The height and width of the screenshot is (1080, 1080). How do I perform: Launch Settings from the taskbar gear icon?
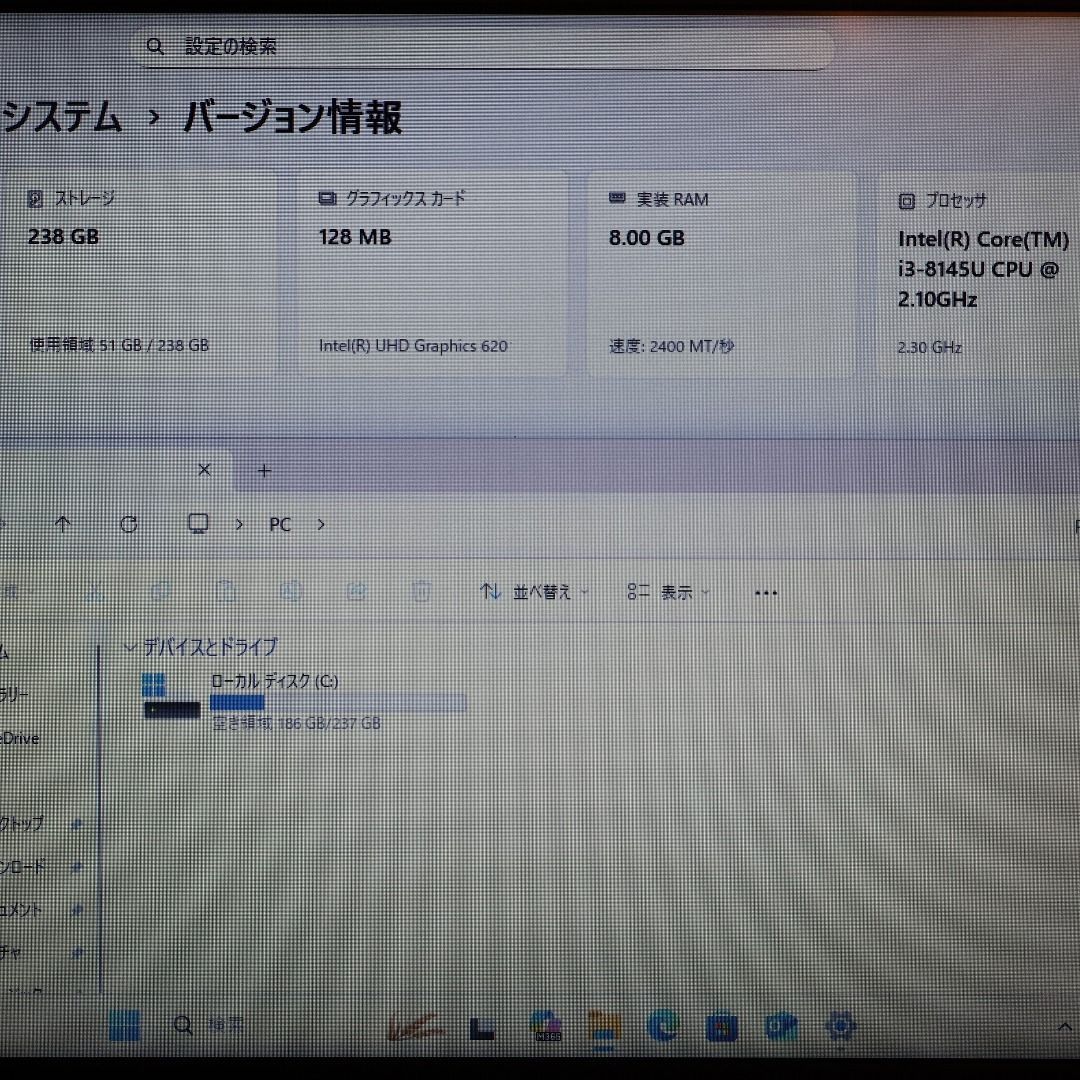pos(841,1025)
